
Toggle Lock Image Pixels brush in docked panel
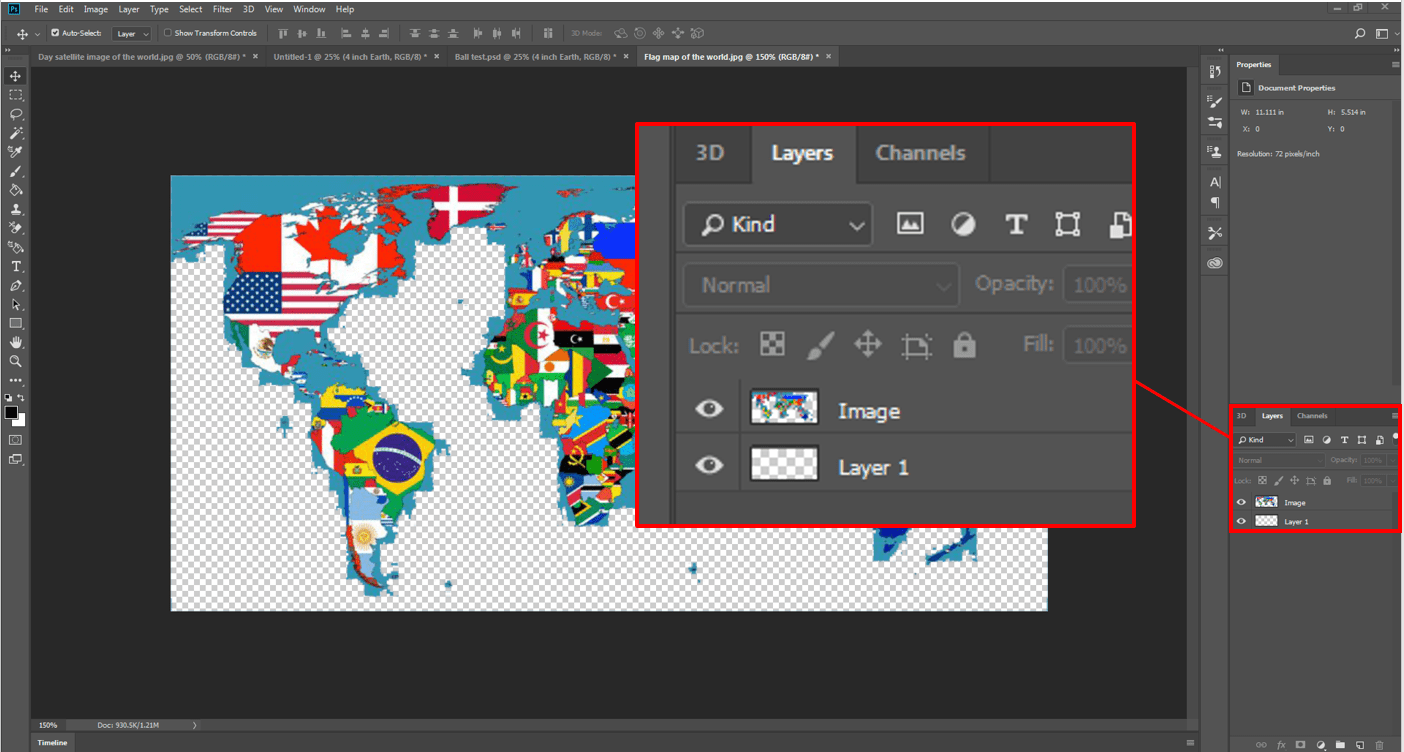tap(1278, 481)
